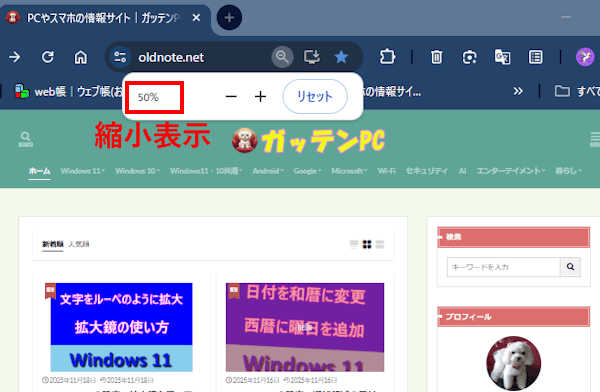
Task: Click the forward navigation arrow
Action: click(x=15, y=57)
